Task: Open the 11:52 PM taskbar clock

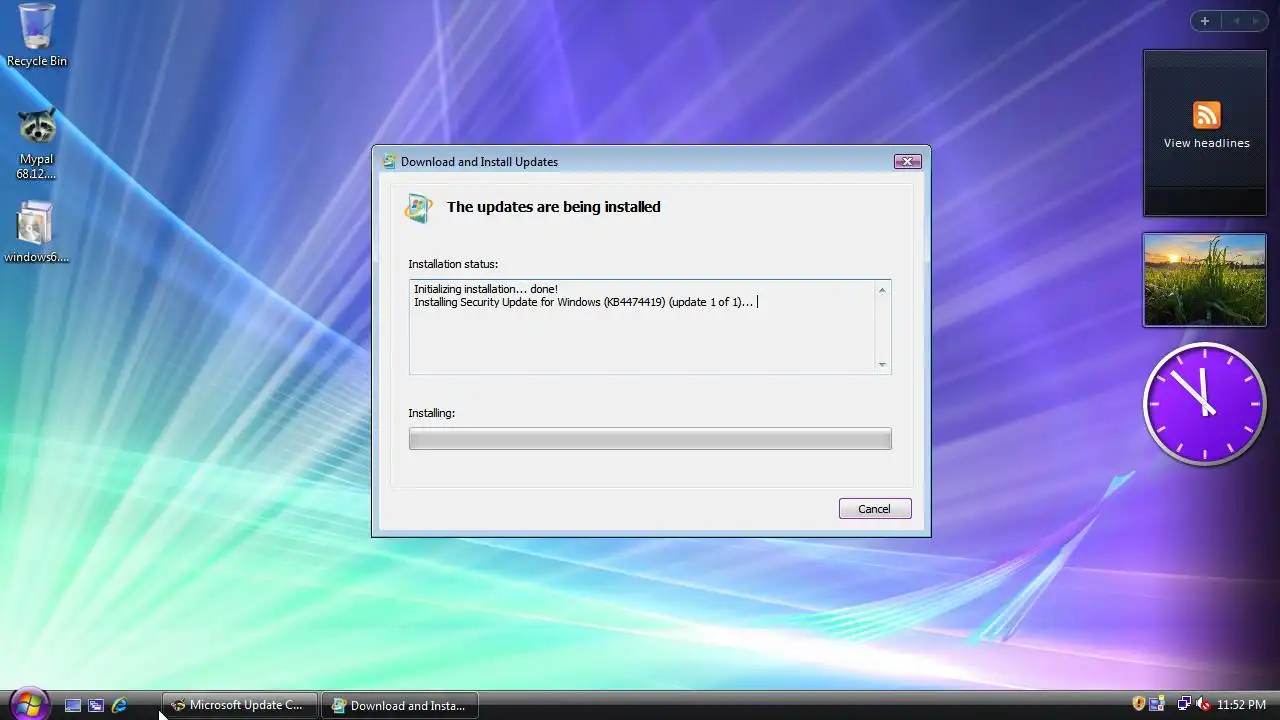Action: point(1241,705)
